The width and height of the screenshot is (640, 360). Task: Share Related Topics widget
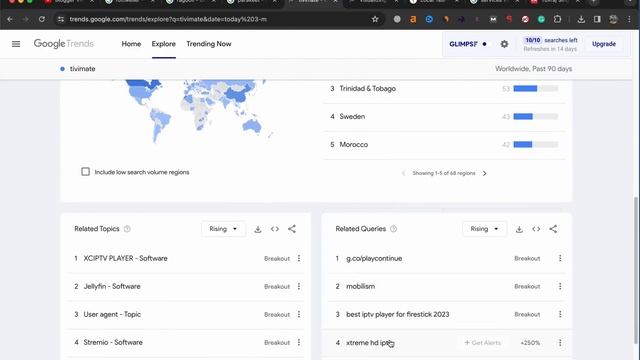292,229
